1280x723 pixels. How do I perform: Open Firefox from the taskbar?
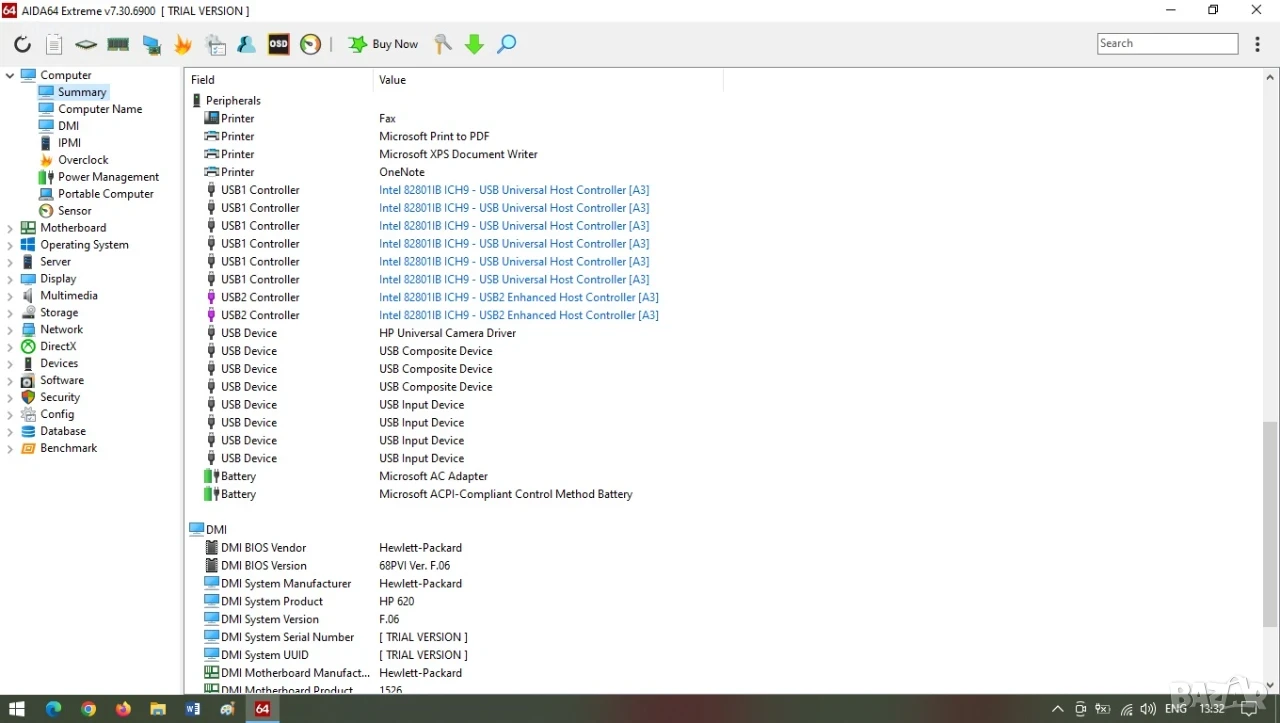pos(123,709)
